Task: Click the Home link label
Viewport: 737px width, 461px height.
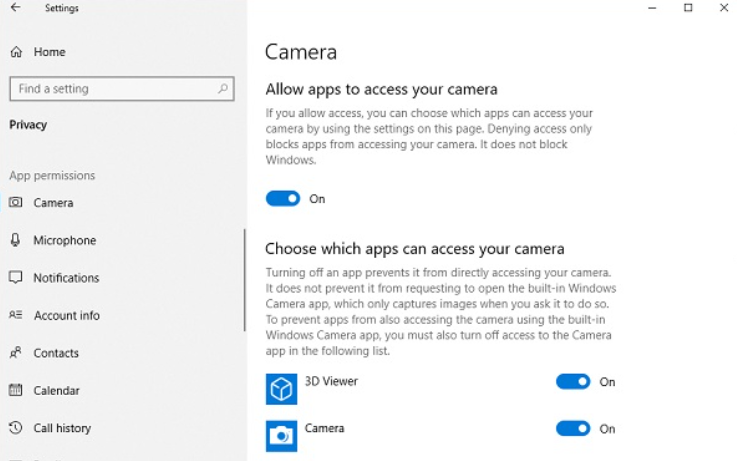Action: click(x=49, y=52)
